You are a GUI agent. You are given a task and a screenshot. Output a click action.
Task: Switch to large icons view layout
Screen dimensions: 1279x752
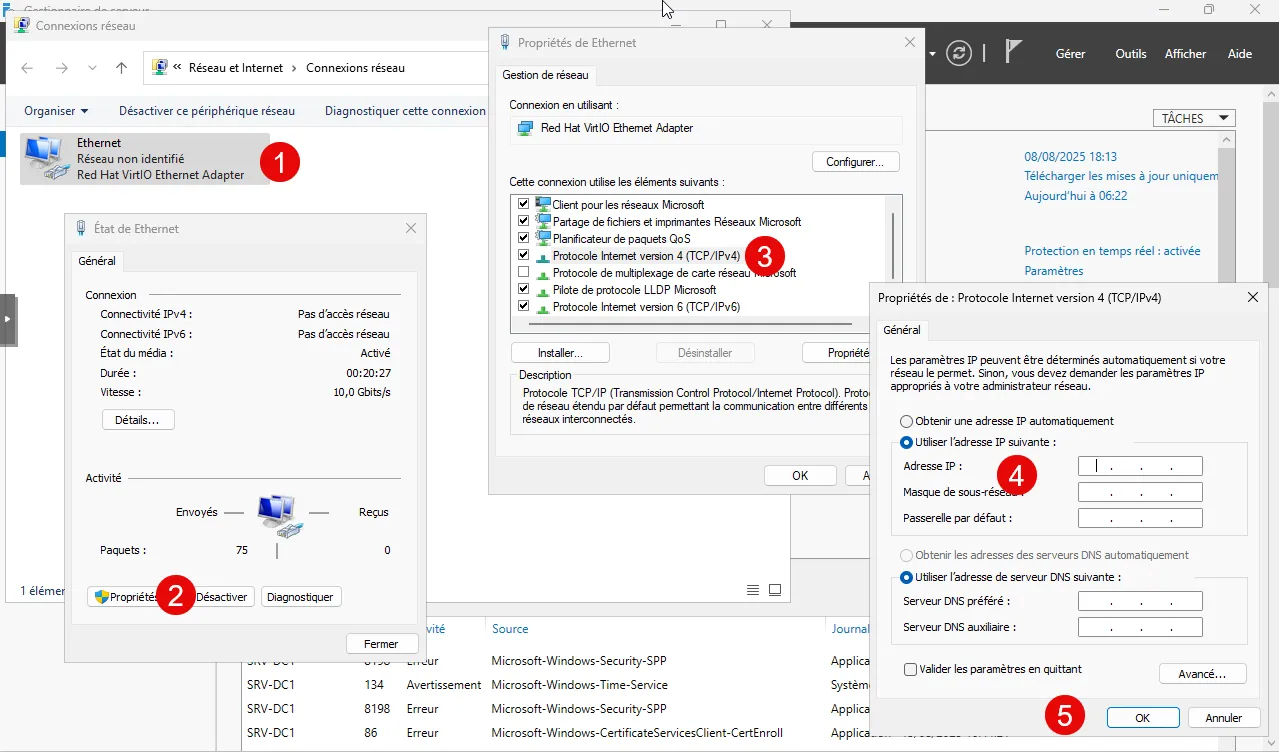[x=775, y=590]
